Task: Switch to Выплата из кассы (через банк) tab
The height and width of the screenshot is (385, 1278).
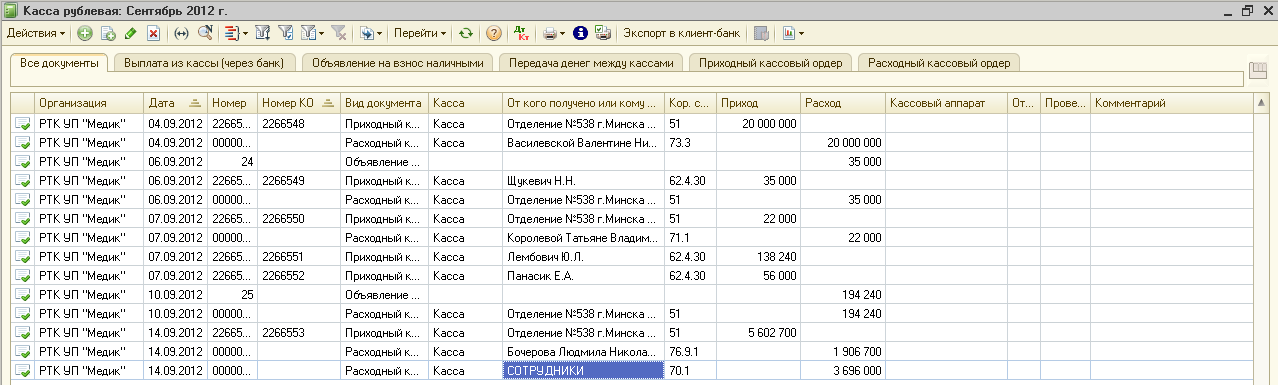Action: click(x=204, y=62)
